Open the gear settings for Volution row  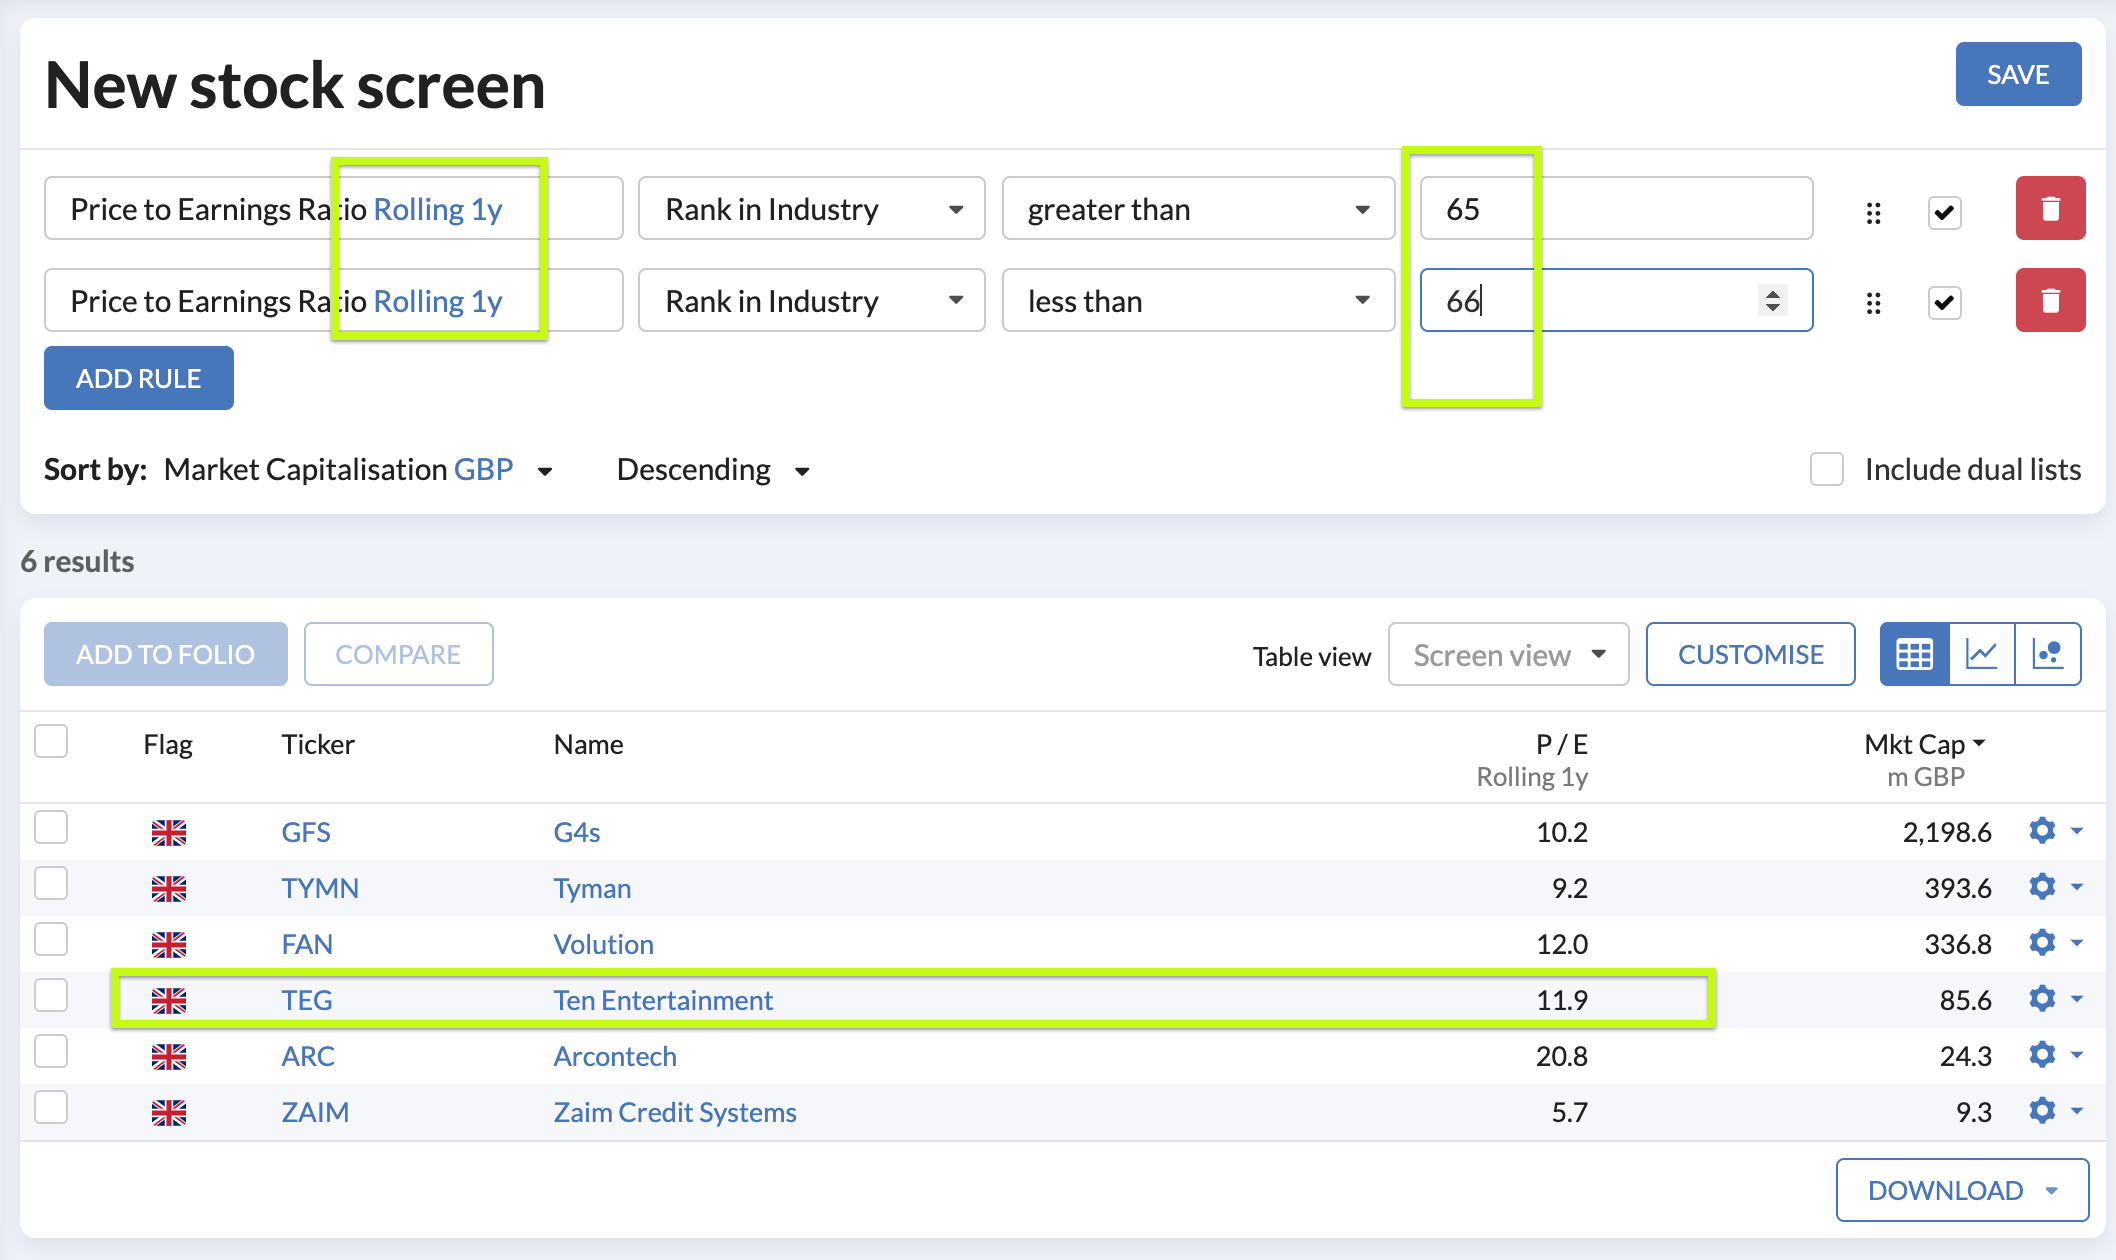point(2042,943)
